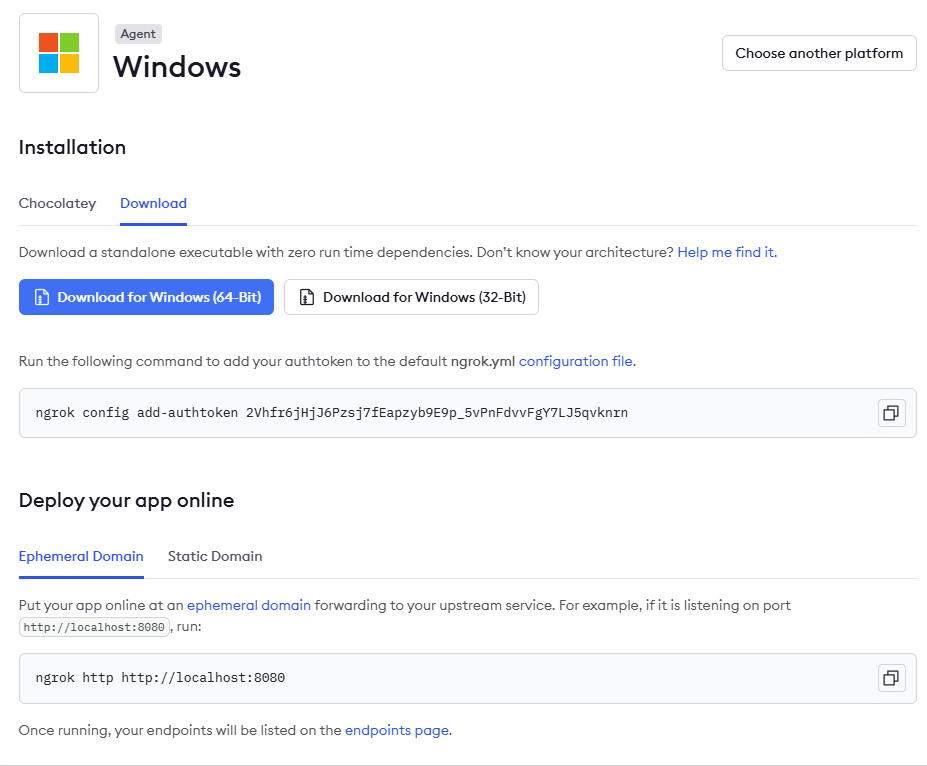Screen dimensions: 927x766
Task: Copy the add-authtoken command
Action: click(891, 413)
